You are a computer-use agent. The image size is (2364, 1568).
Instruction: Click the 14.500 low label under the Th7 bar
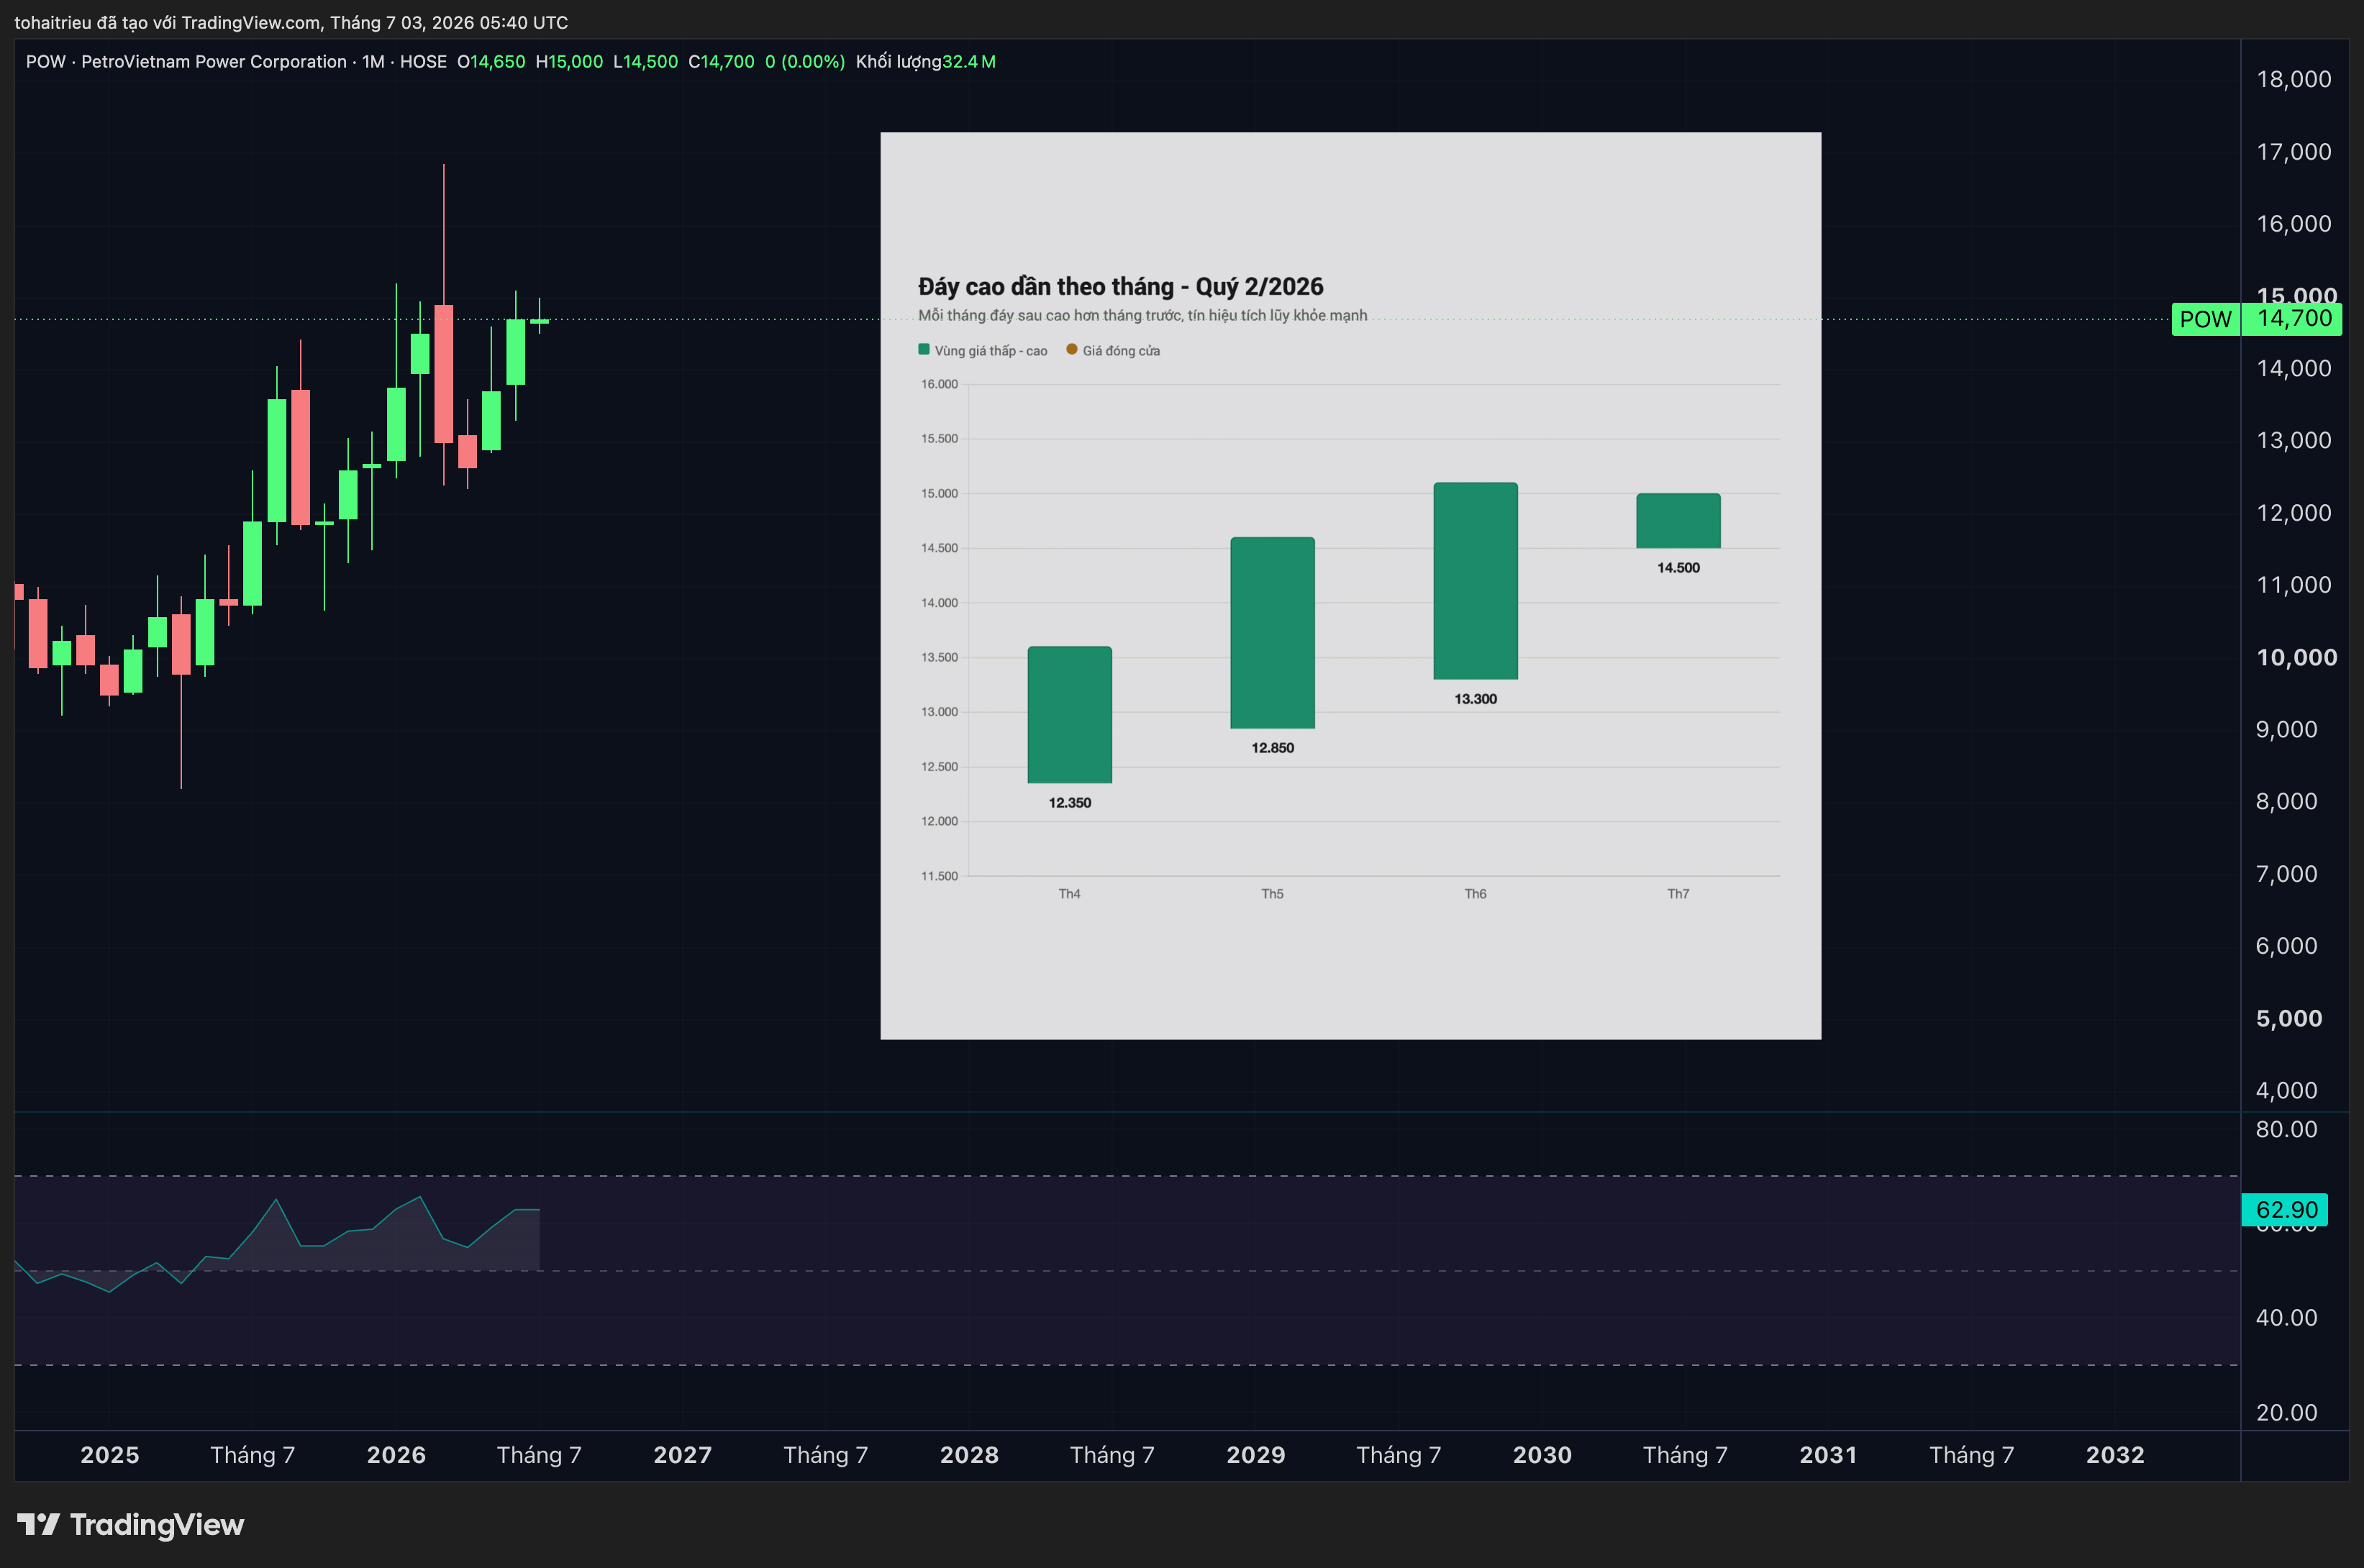(x=1678, y=568)
